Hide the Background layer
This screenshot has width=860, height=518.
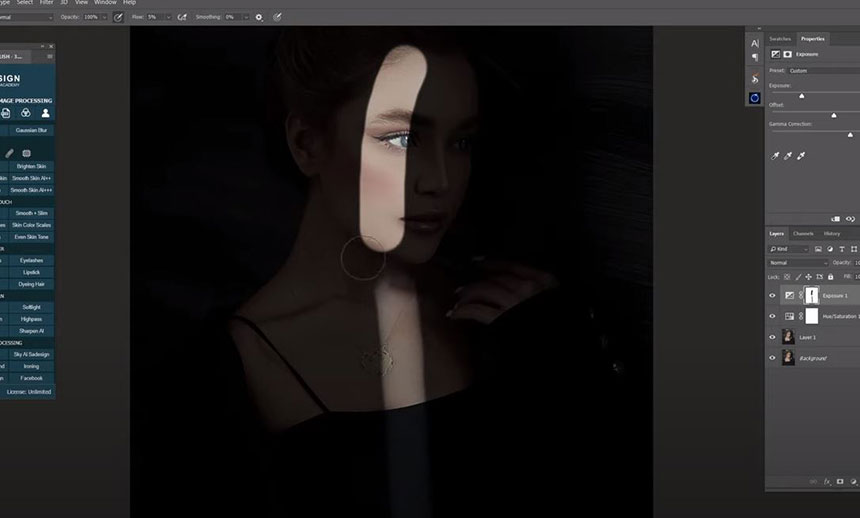772,357
